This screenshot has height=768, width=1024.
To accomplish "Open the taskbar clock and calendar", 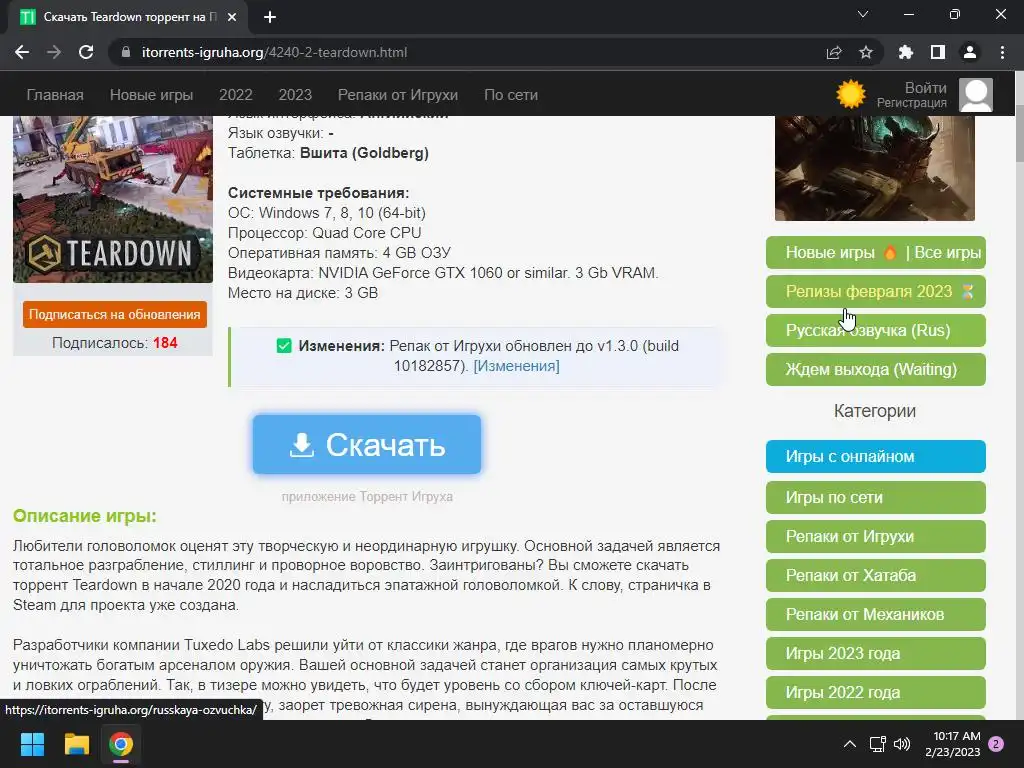I will [x=953, y=744].
